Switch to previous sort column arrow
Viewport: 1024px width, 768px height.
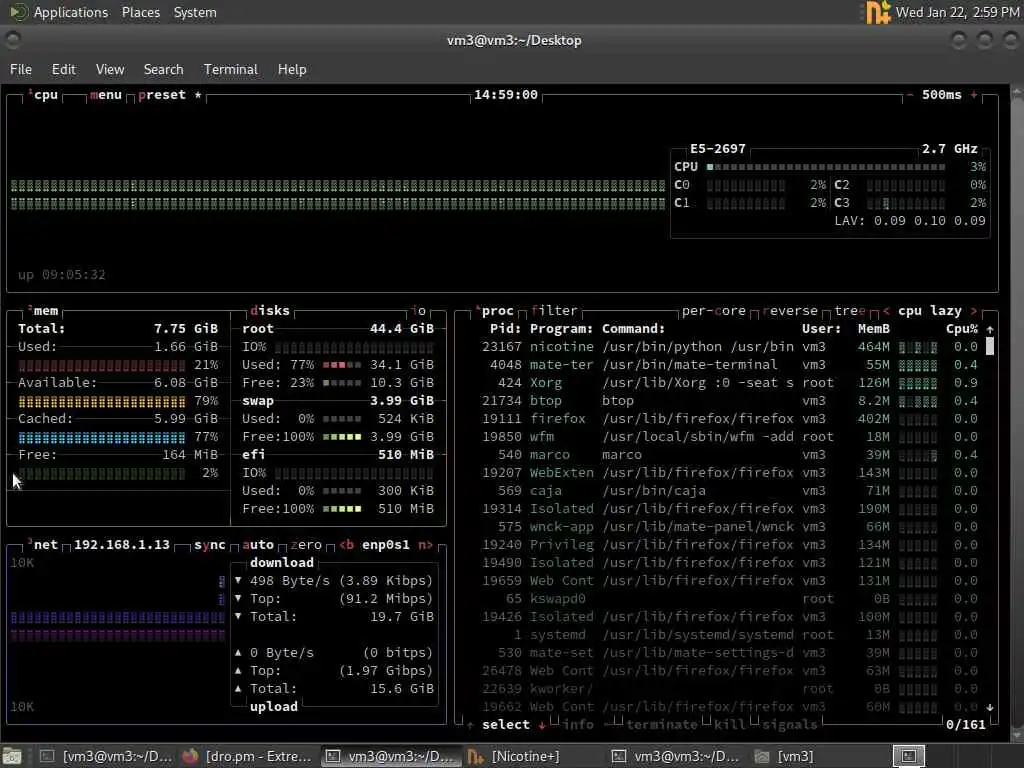[x=886, y=311]
